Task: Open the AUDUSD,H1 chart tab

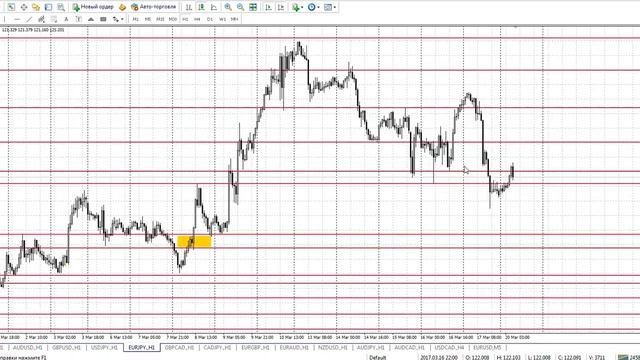Action: click(x=27, y=348)
